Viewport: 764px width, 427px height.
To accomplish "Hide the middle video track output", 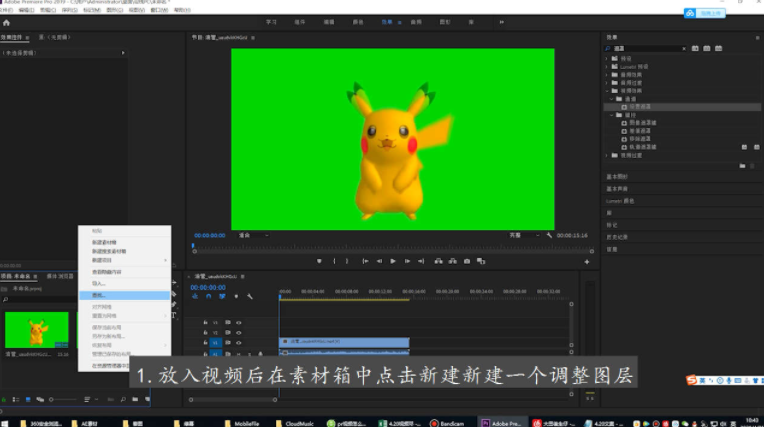I will [239, 333].
